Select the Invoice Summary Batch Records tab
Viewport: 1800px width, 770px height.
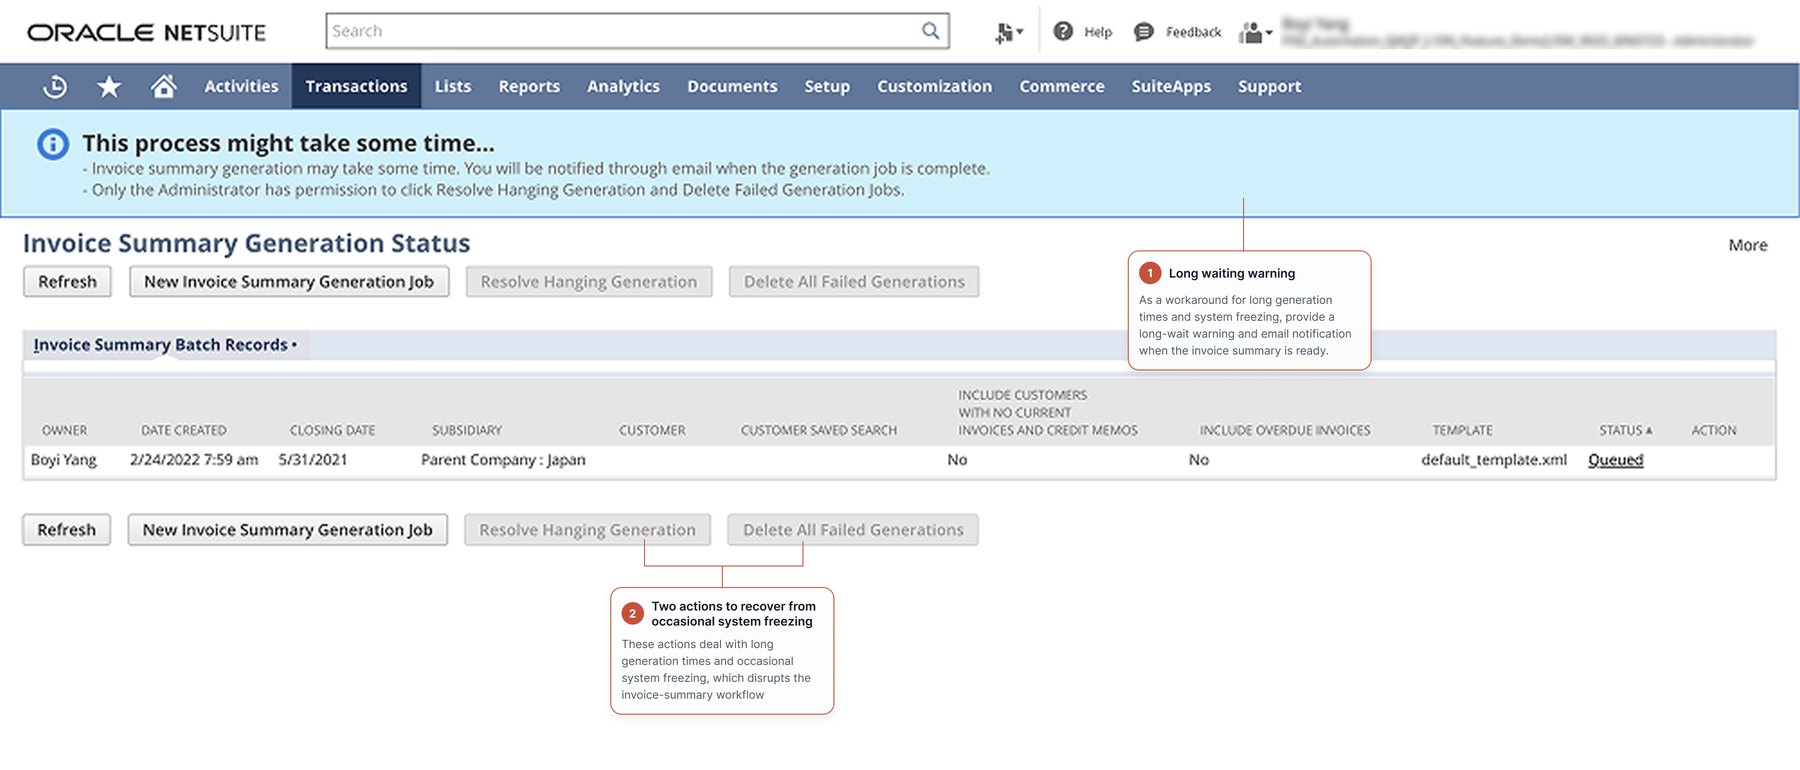165,345
